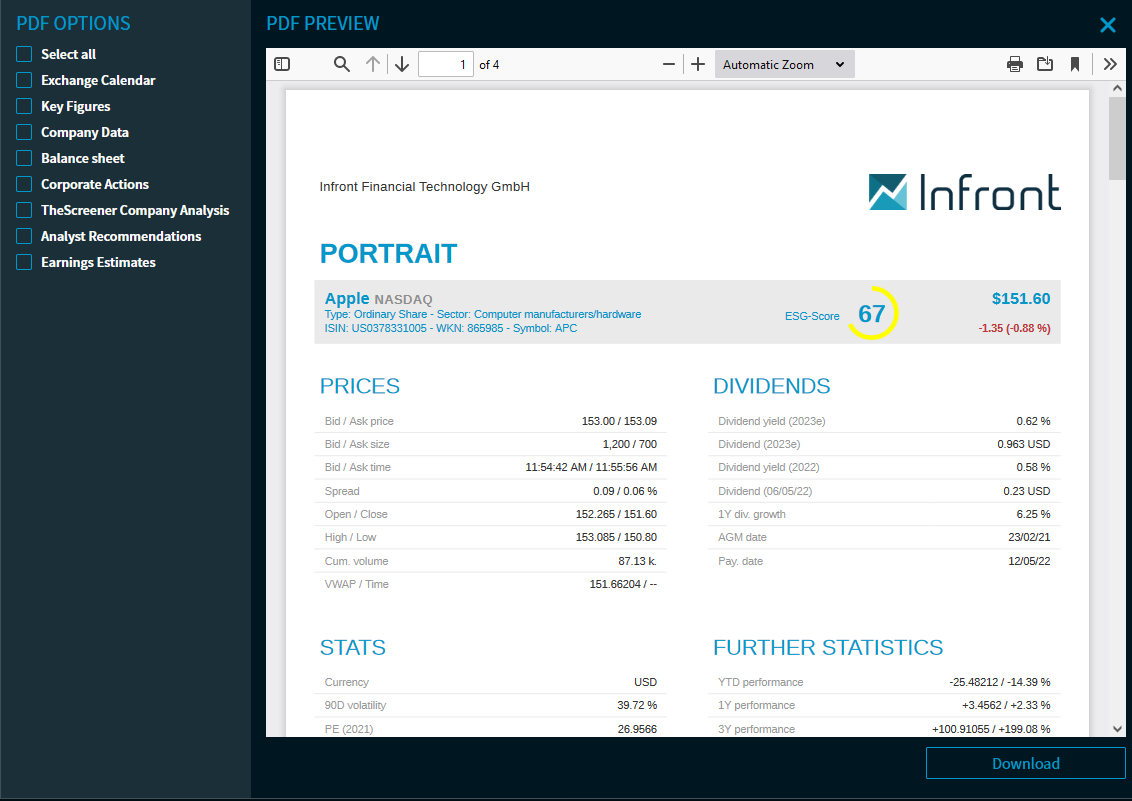Screen dimensions: 1132x801
Task: Toggle the PDF viewer sidebar
Action: pos(282,64)
